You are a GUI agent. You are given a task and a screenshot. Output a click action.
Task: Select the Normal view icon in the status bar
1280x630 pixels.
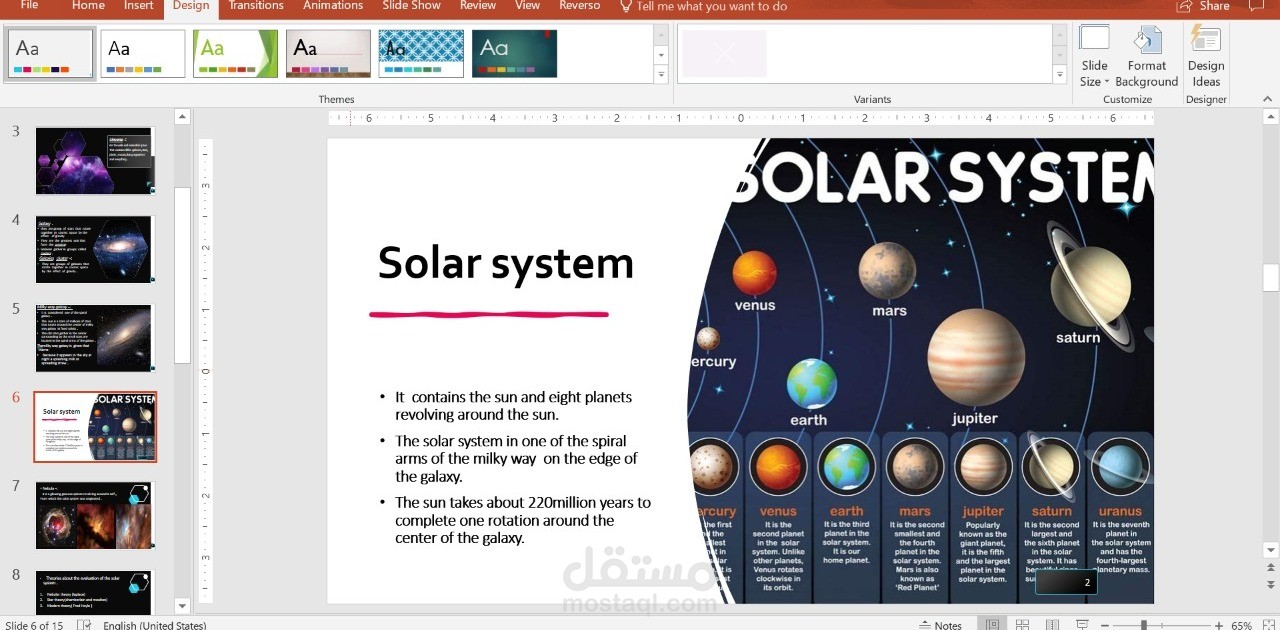[x=991, y=625]
